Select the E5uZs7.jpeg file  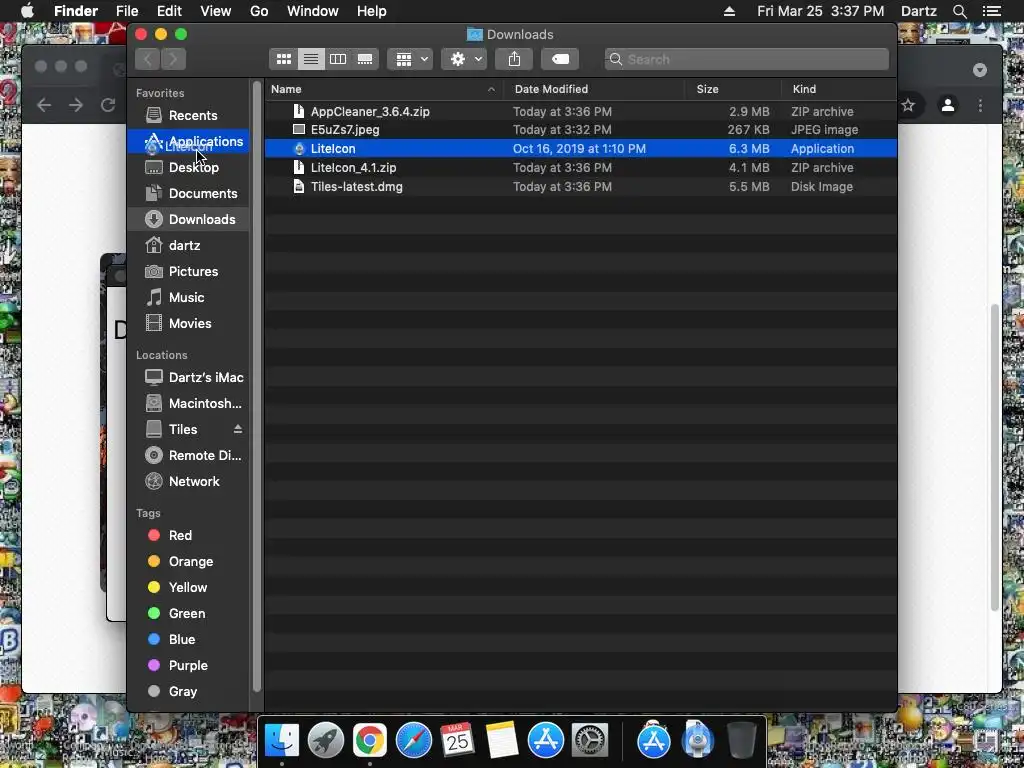(x=581, y=130)
